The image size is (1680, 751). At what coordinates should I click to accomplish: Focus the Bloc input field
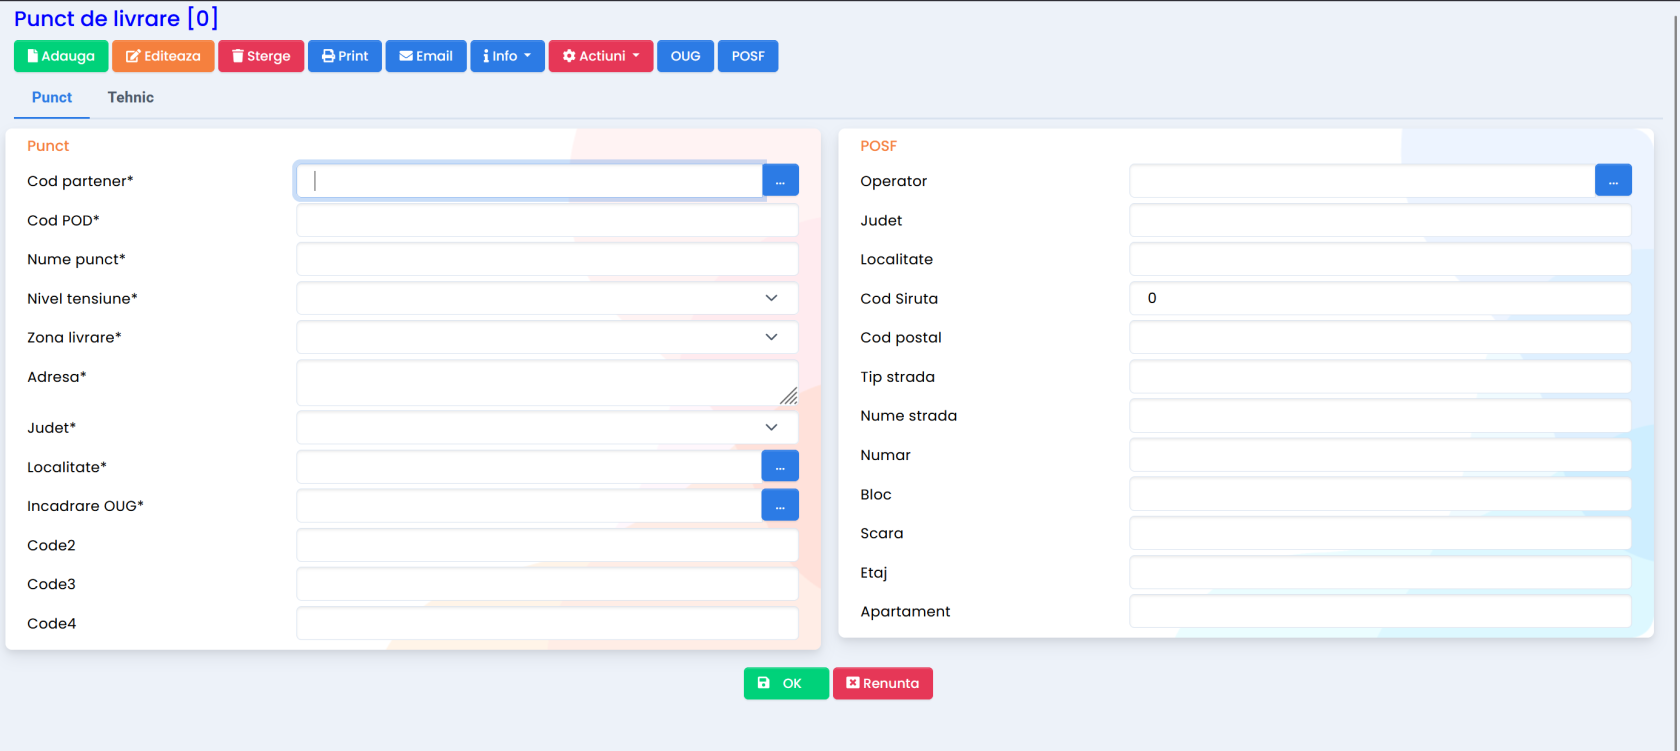click(1380, 494)
